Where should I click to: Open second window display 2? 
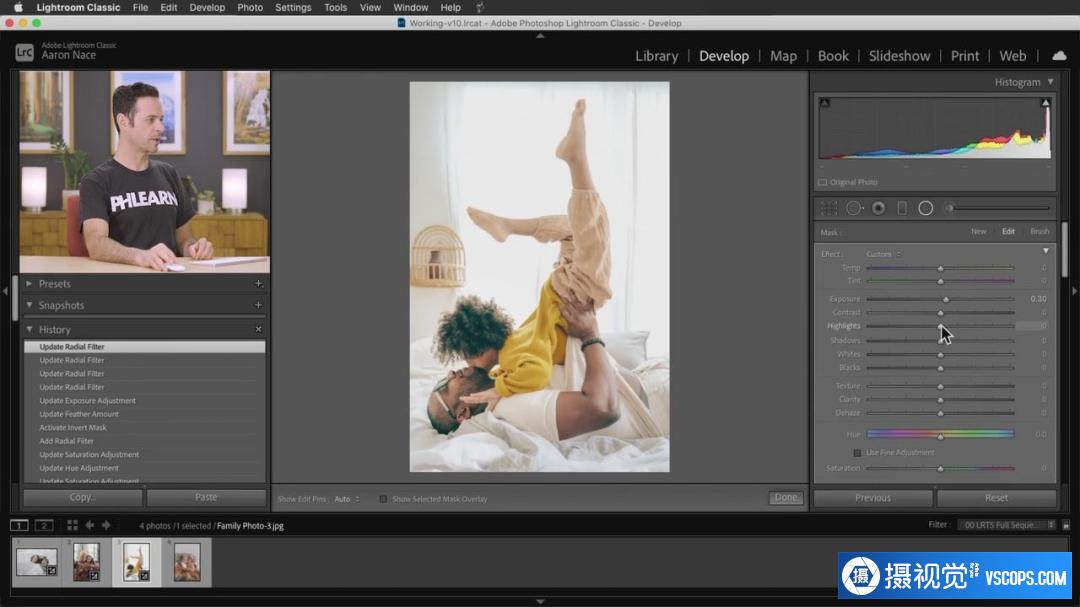(44, 525)
